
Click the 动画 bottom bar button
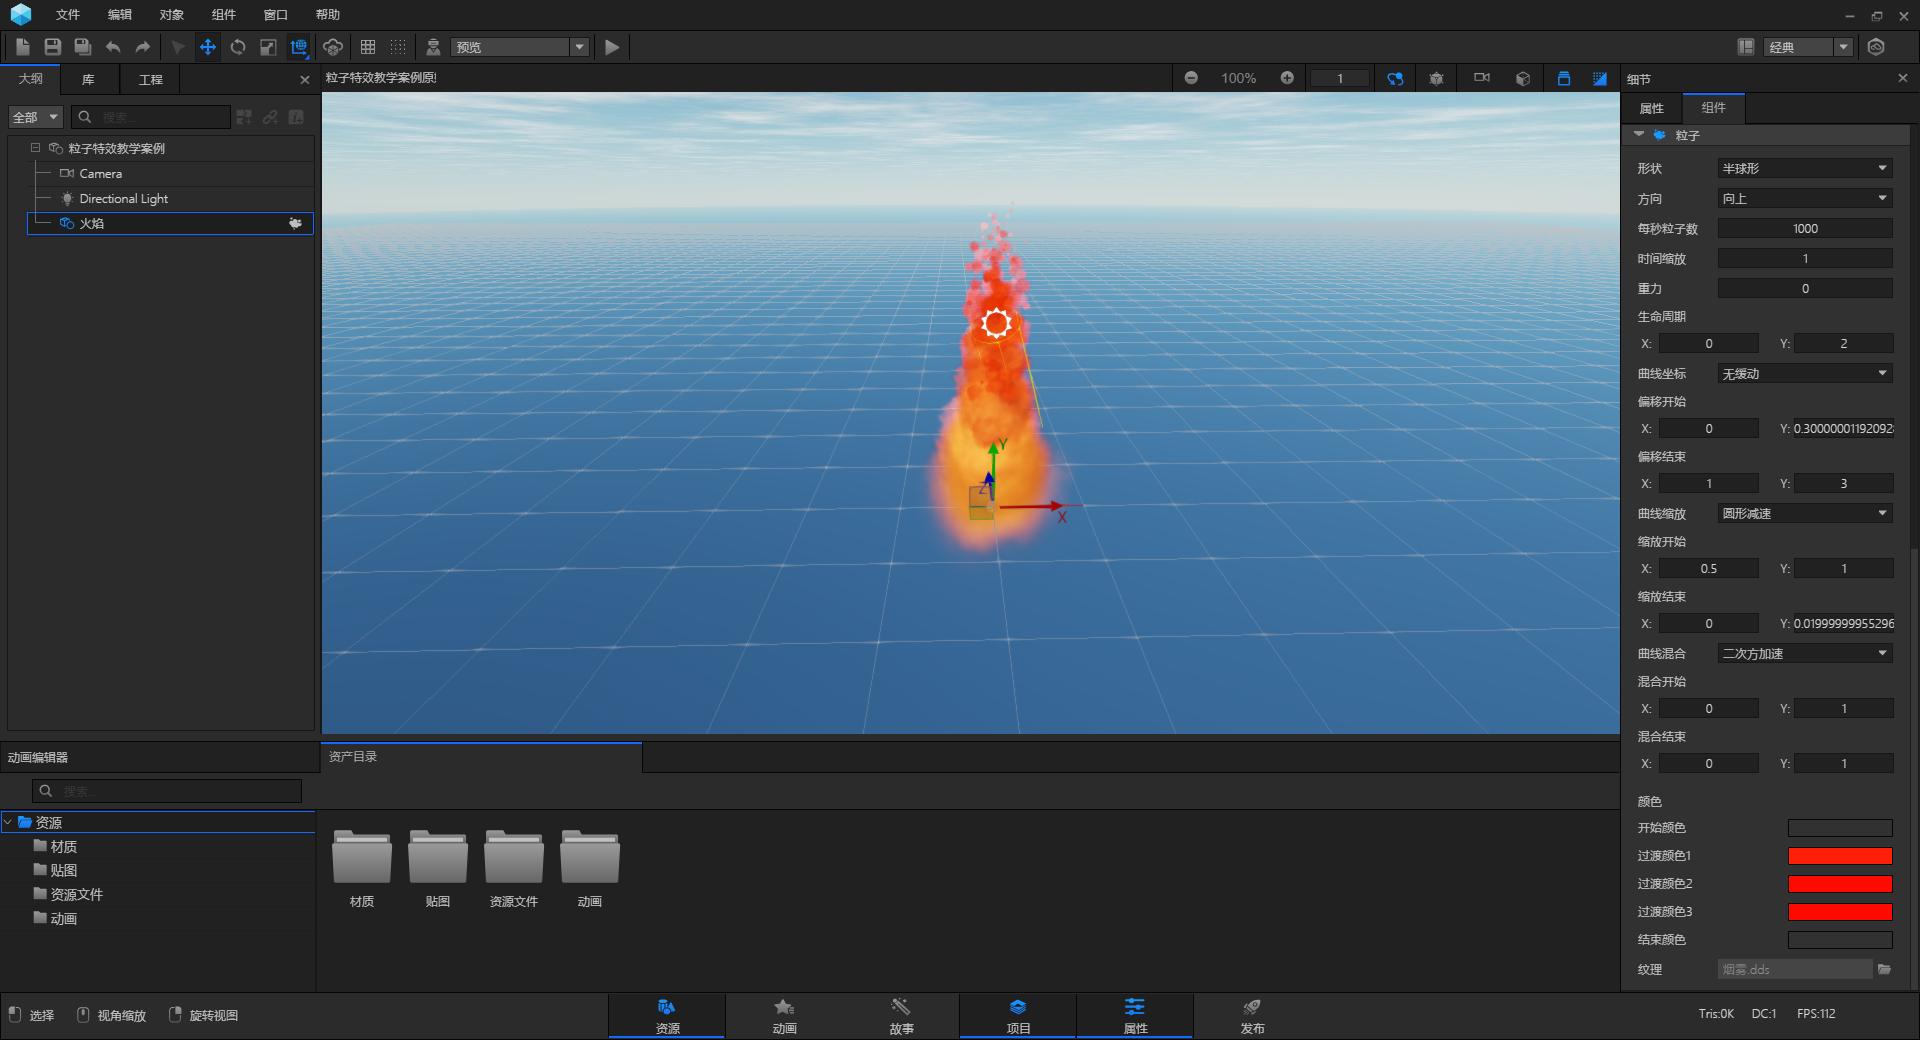click(x=784, y=1016)
